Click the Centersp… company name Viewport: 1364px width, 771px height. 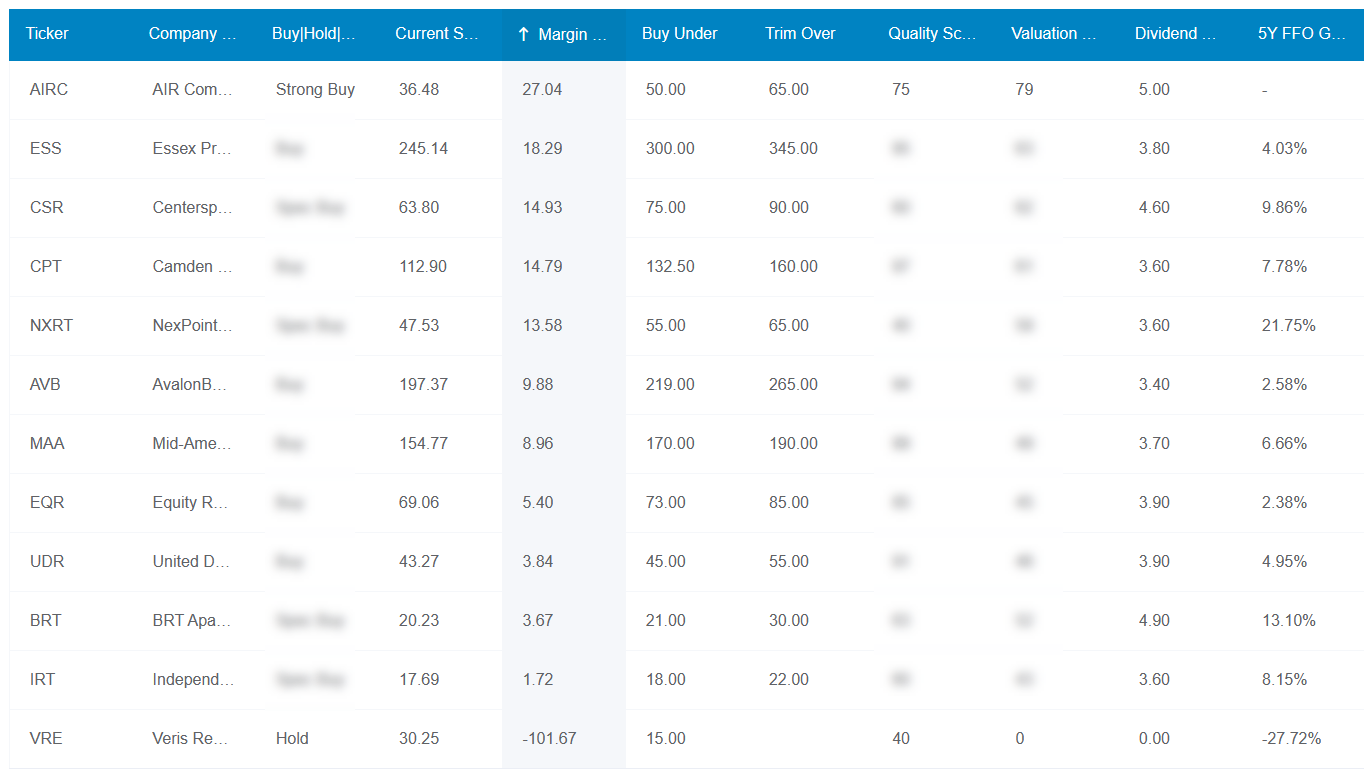pyautogui.click(x=193, y=208)
